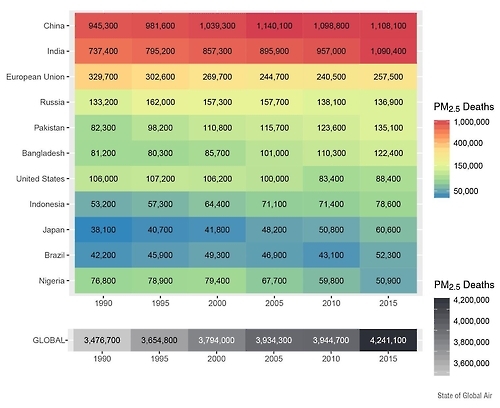
Task: Click the 2005 year label under Nigeria row
Action: point(274,303)
